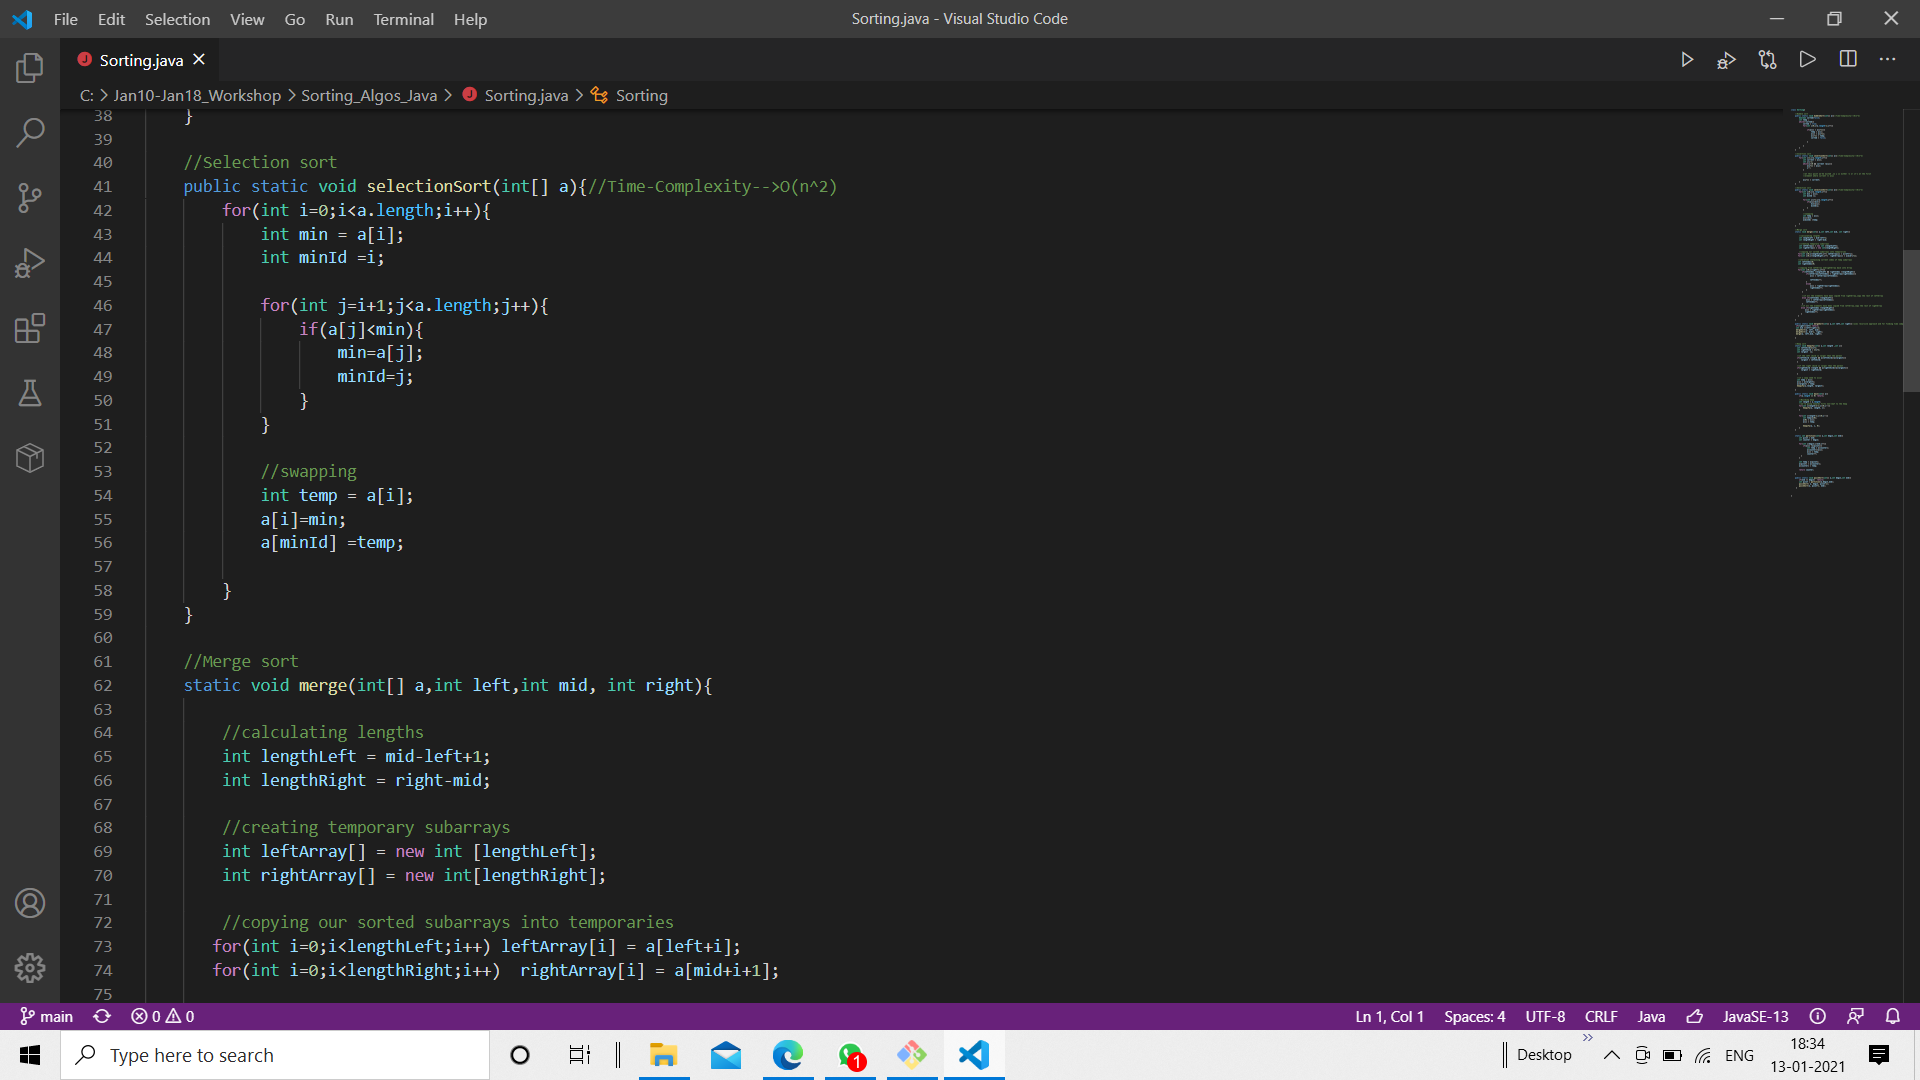The width and height of the screenshot is (1920, 1080).
Task: Open the Explorer view in activity bar
Action: 30,68
